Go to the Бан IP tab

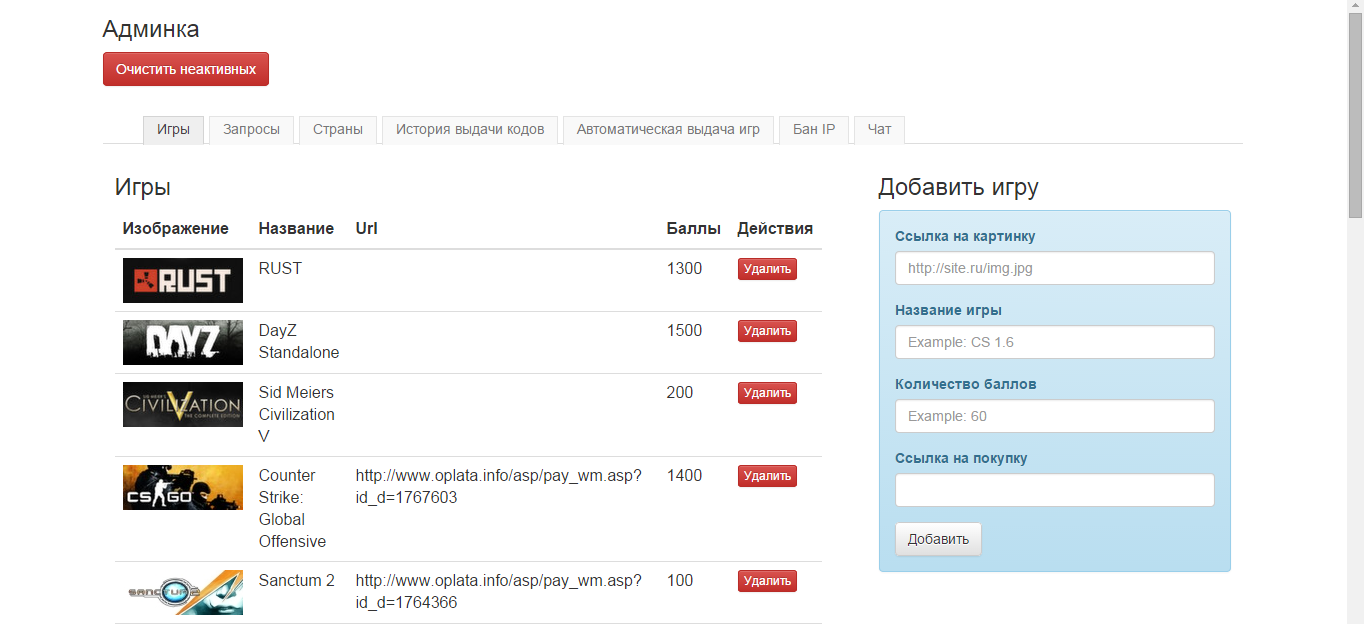coord(813,130)
